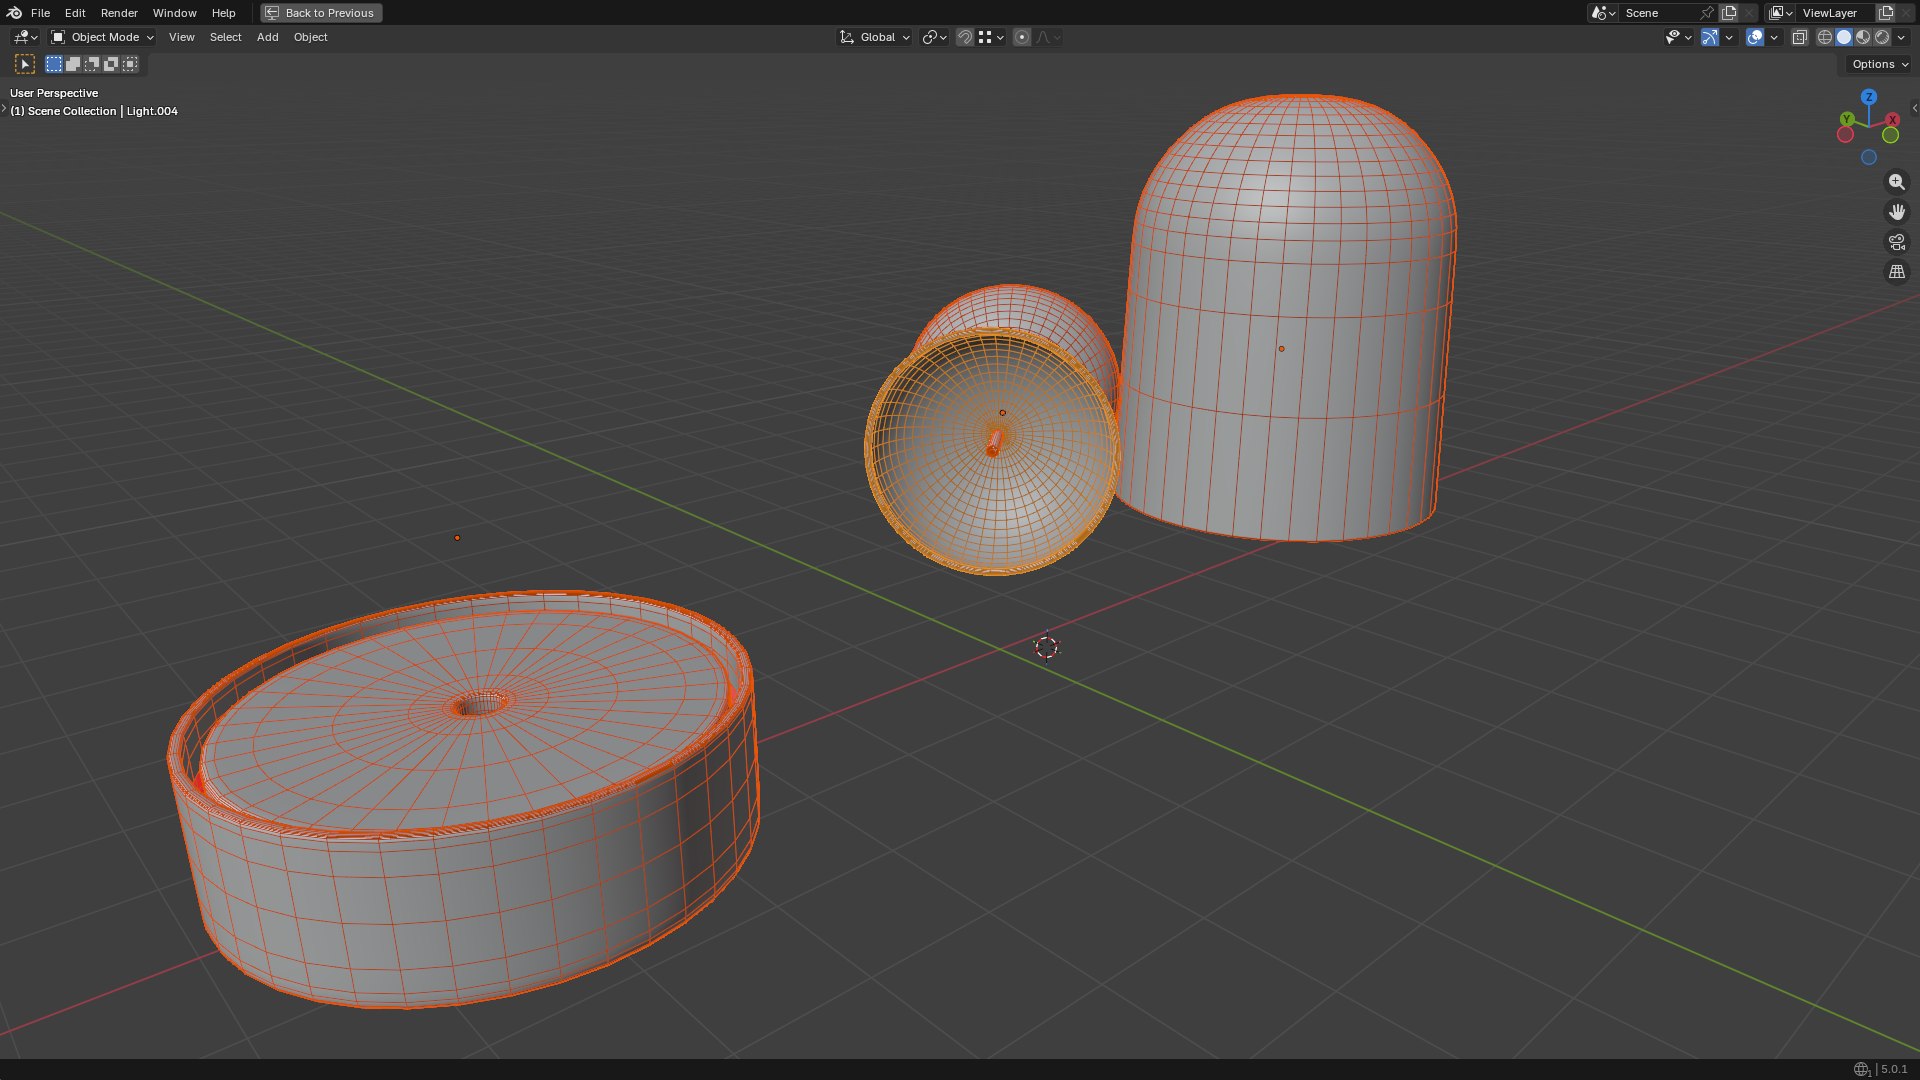Open the Object menu
Image resolution: width=1920 pixels, height=1080 pixels.
310,37
